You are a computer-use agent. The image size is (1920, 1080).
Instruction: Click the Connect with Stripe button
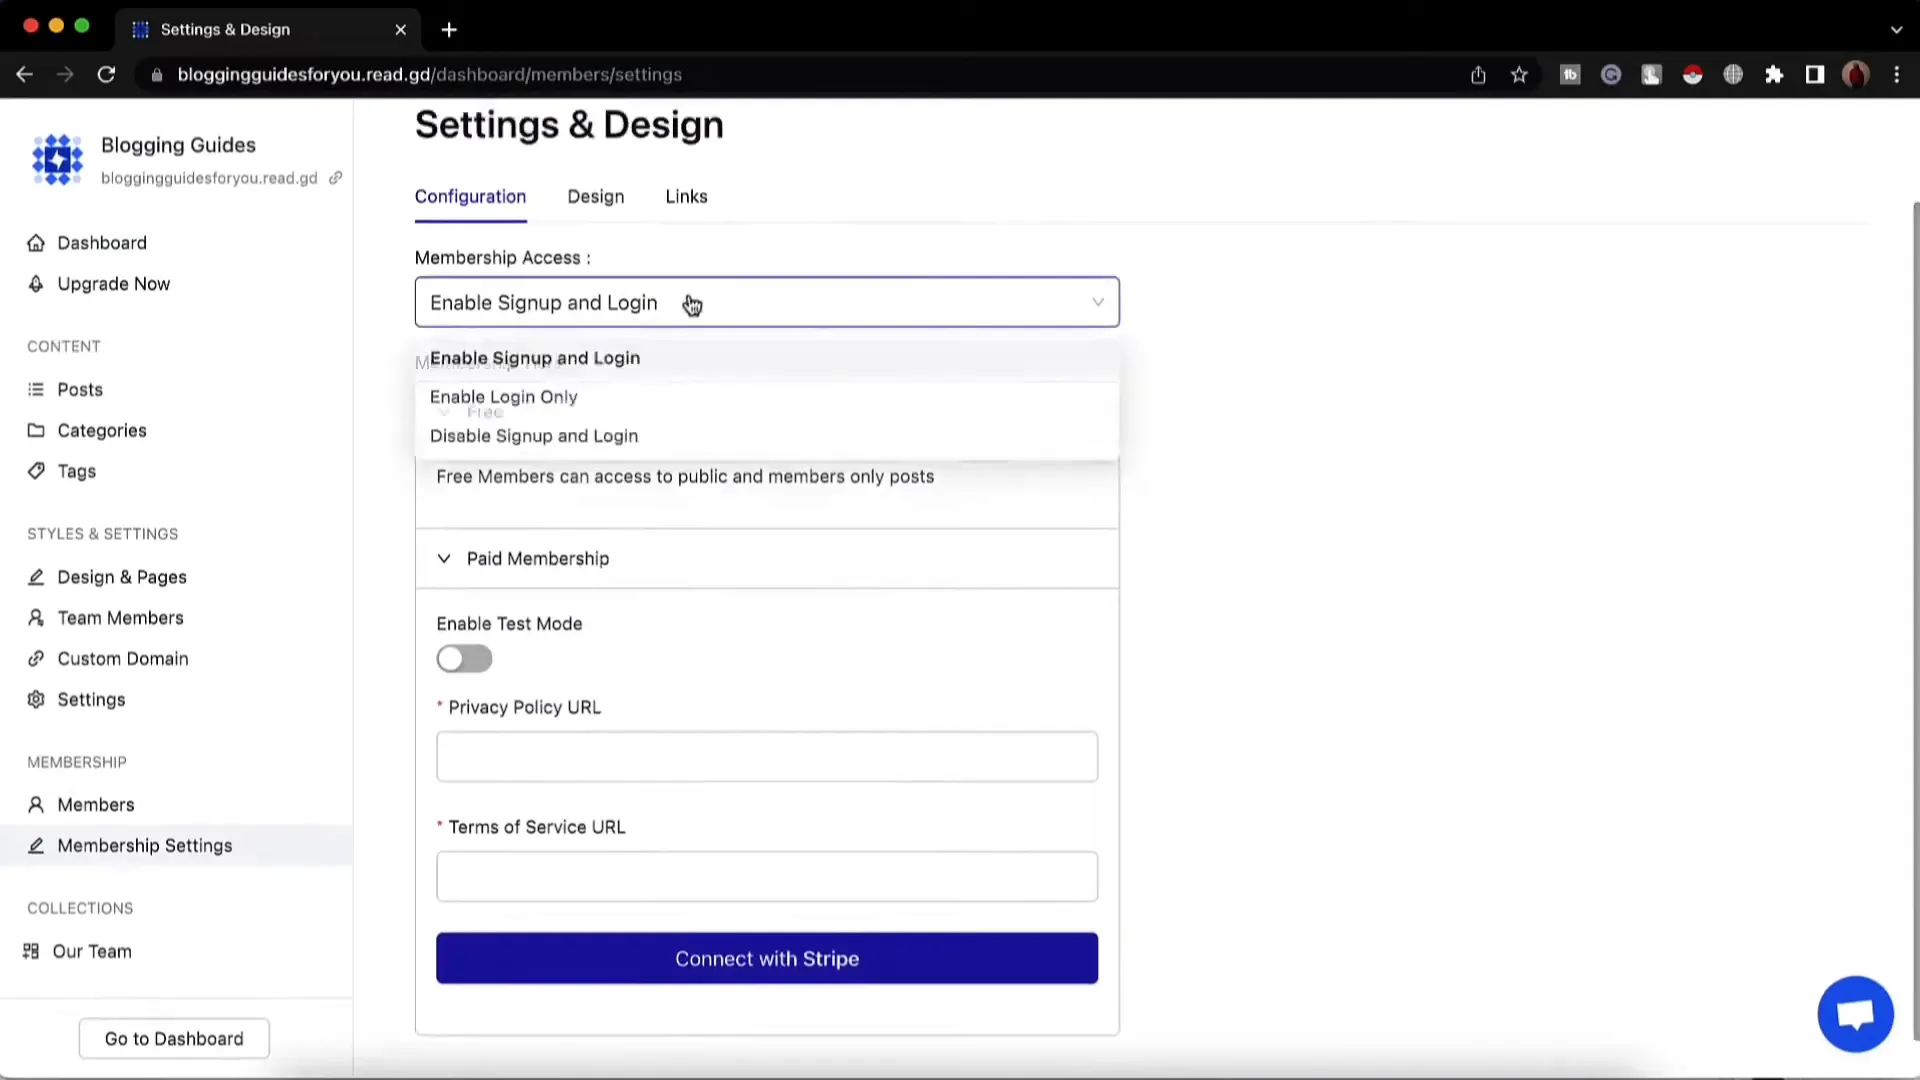pos(767,958)
